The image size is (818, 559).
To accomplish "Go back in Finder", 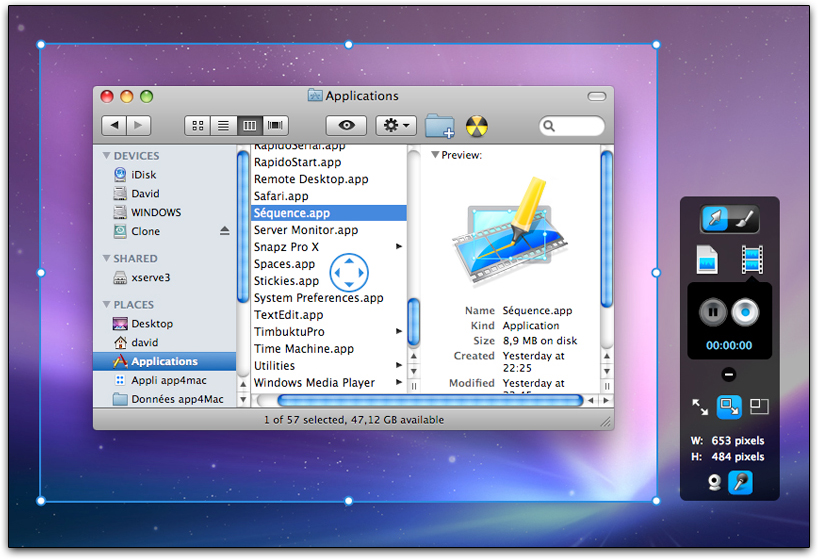I will point(114,125).
